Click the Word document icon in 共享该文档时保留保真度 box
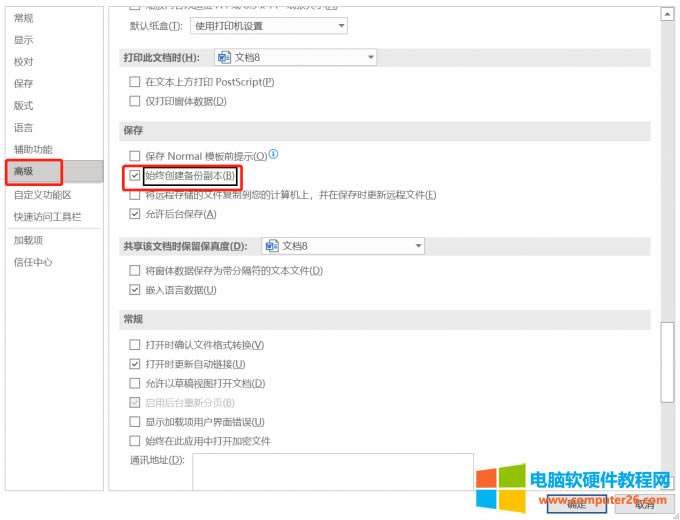This screenshot has width=680, height=520. (270, 246)
